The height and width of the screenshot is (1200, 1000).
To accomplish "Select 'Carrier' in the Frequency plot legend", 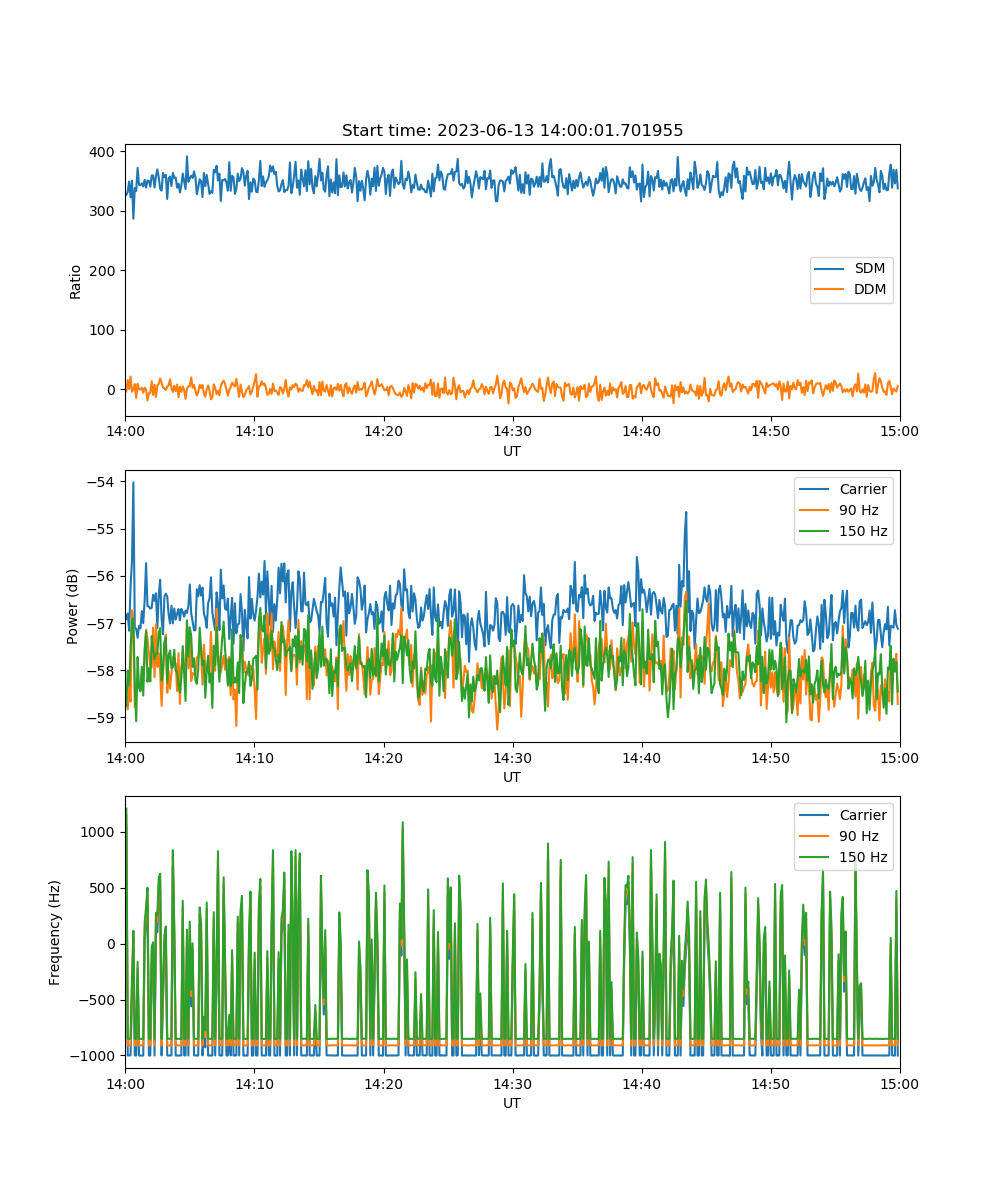I will click(843, 815).
